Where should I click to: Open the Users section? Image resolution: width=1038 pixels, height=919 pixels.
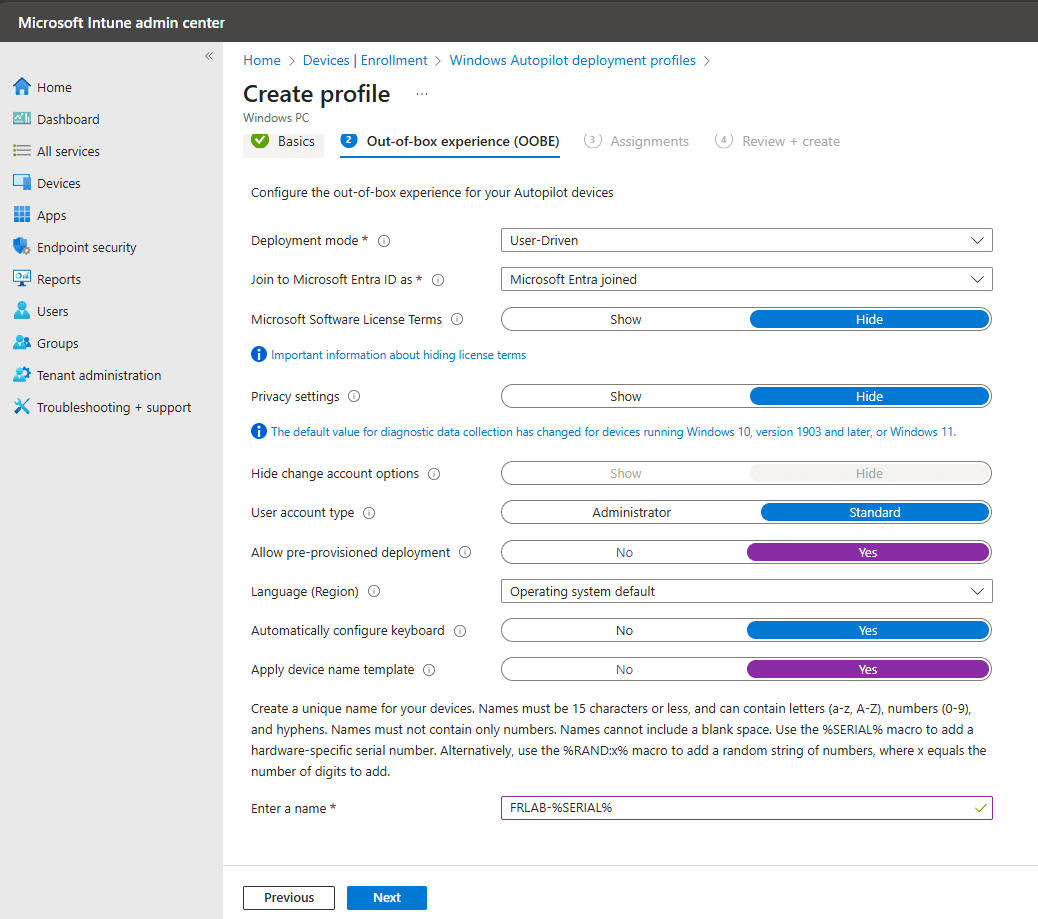[x=52, y=310]
